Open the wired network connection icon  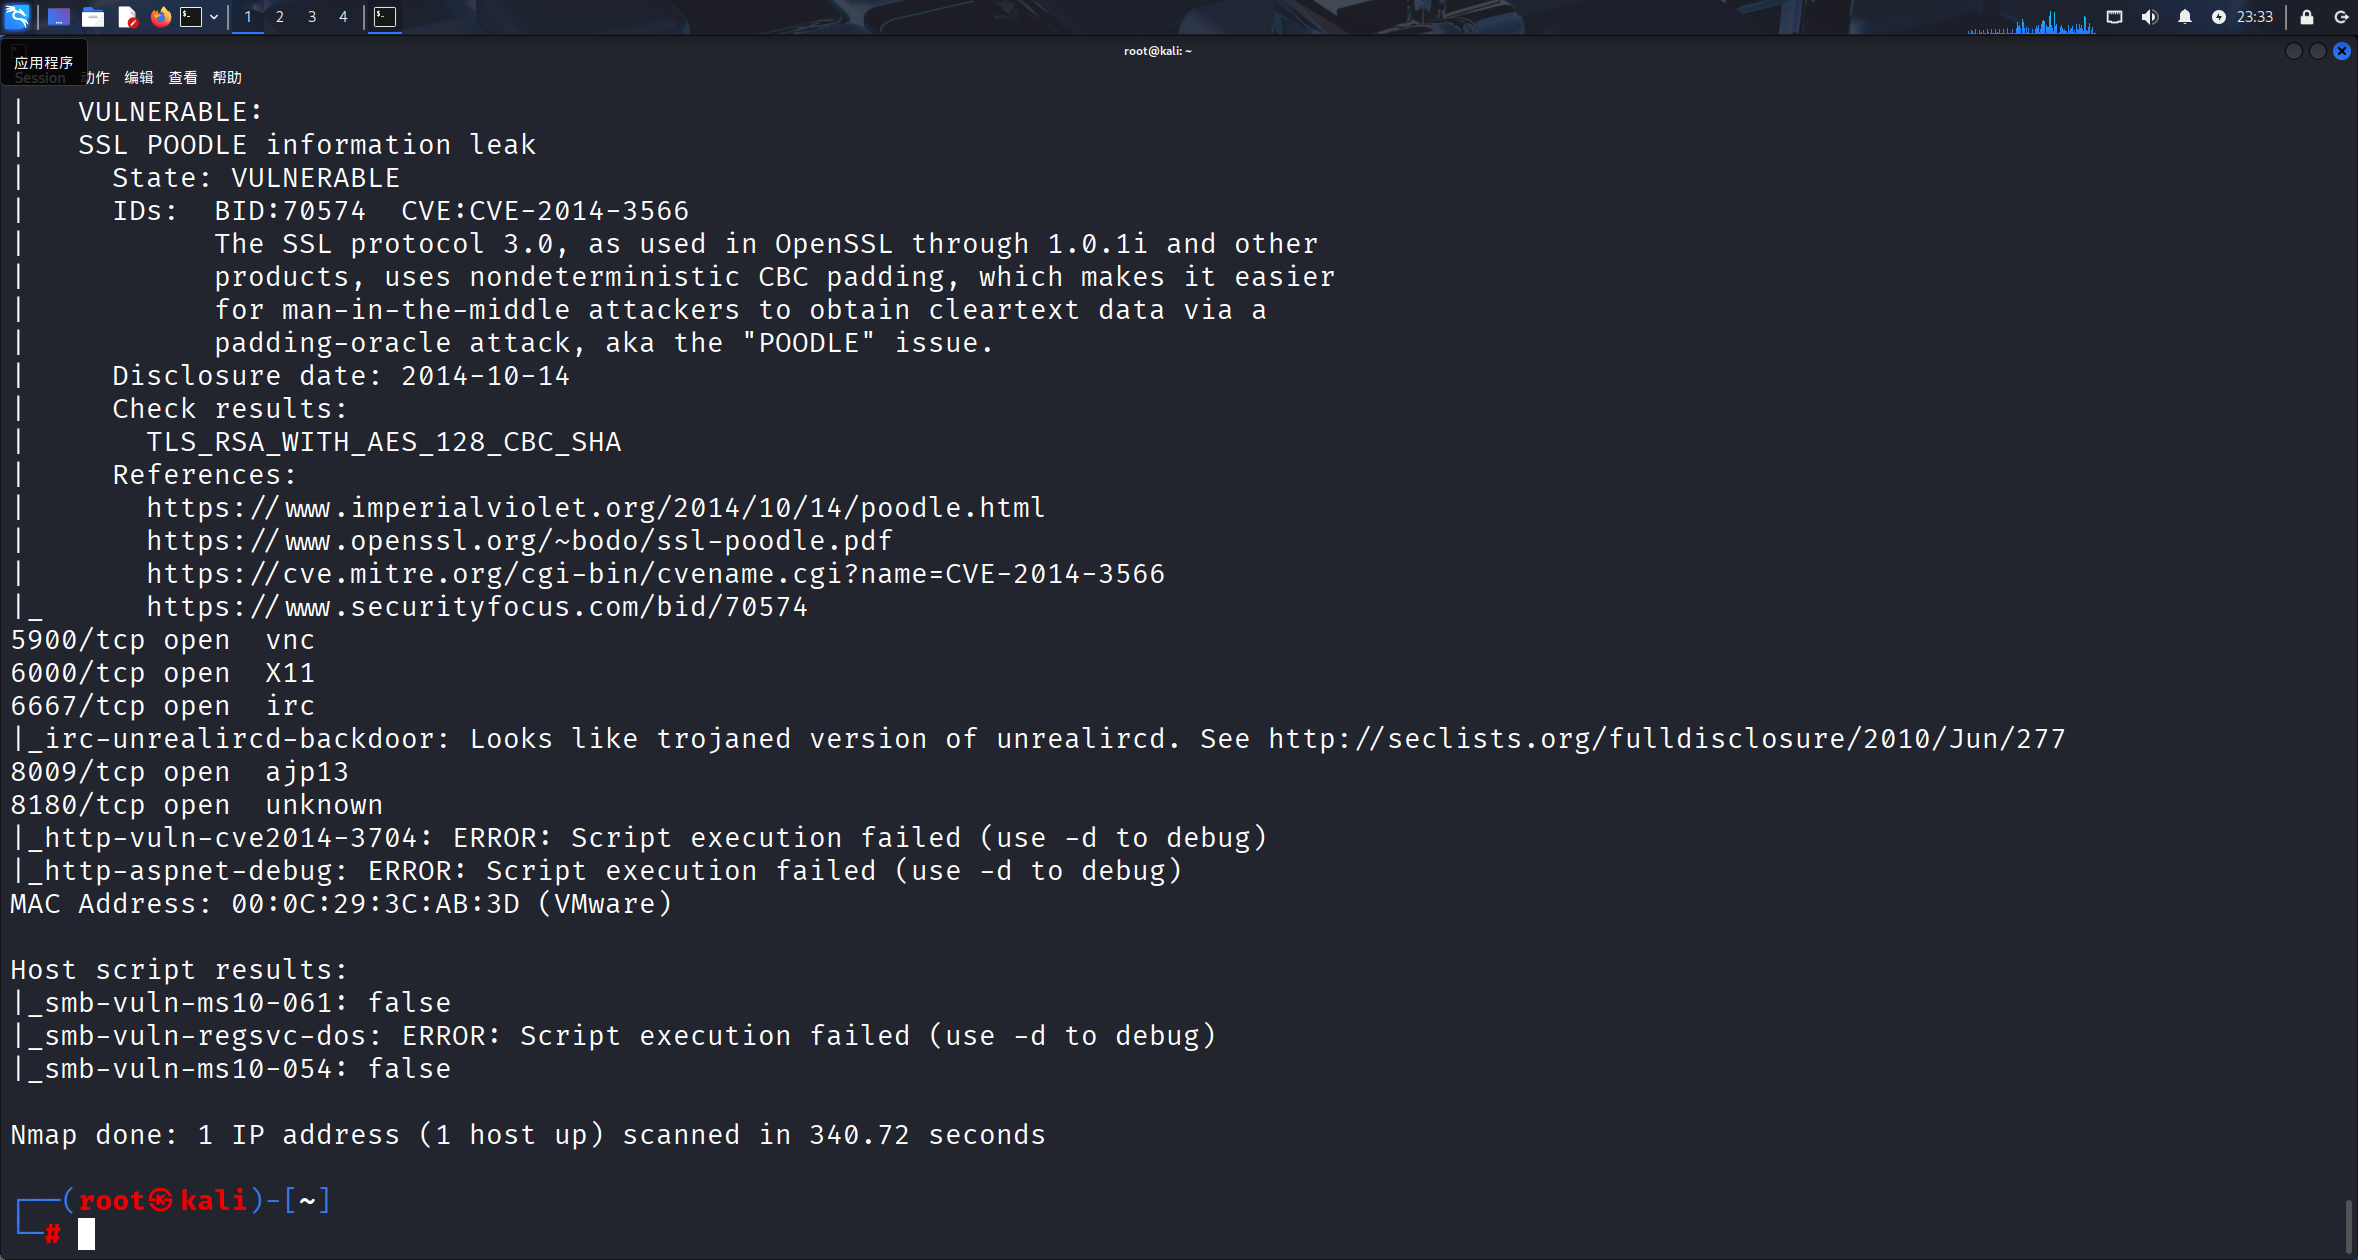pos(2114,16)
